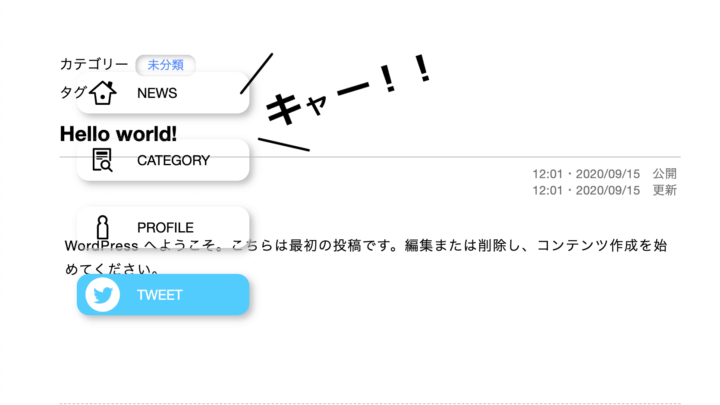Click the Twitter bird icon

(x=102, y=295)
